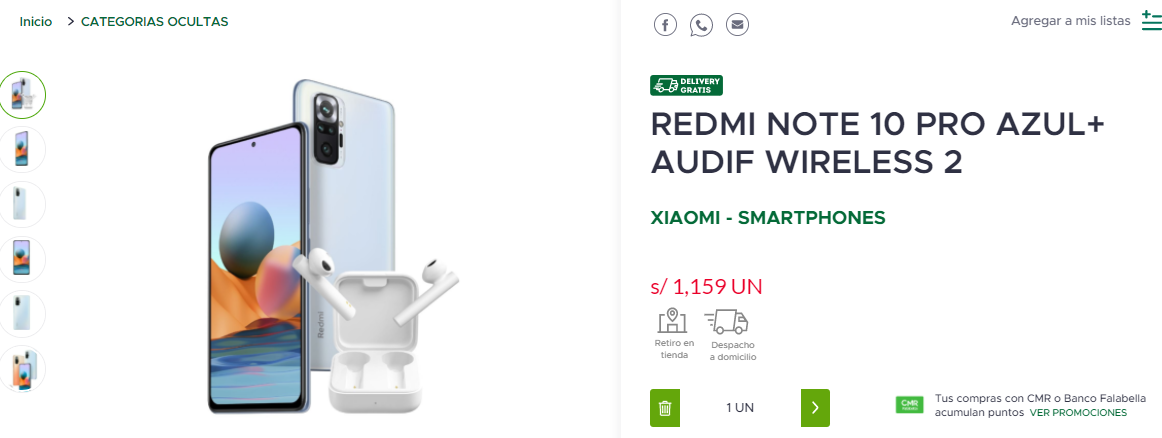Select third thumbnail showing phone back

[22, 204]
